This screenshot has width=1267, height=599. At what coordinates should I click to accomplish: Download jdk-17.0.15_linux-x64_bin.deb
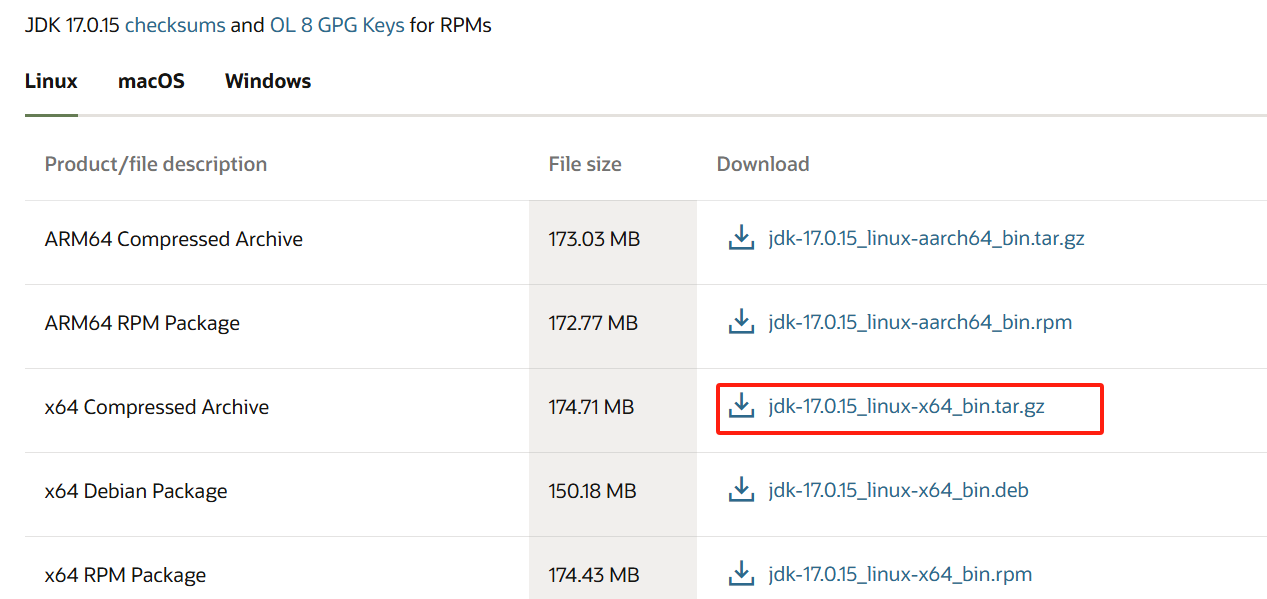(x=898, y=491)
